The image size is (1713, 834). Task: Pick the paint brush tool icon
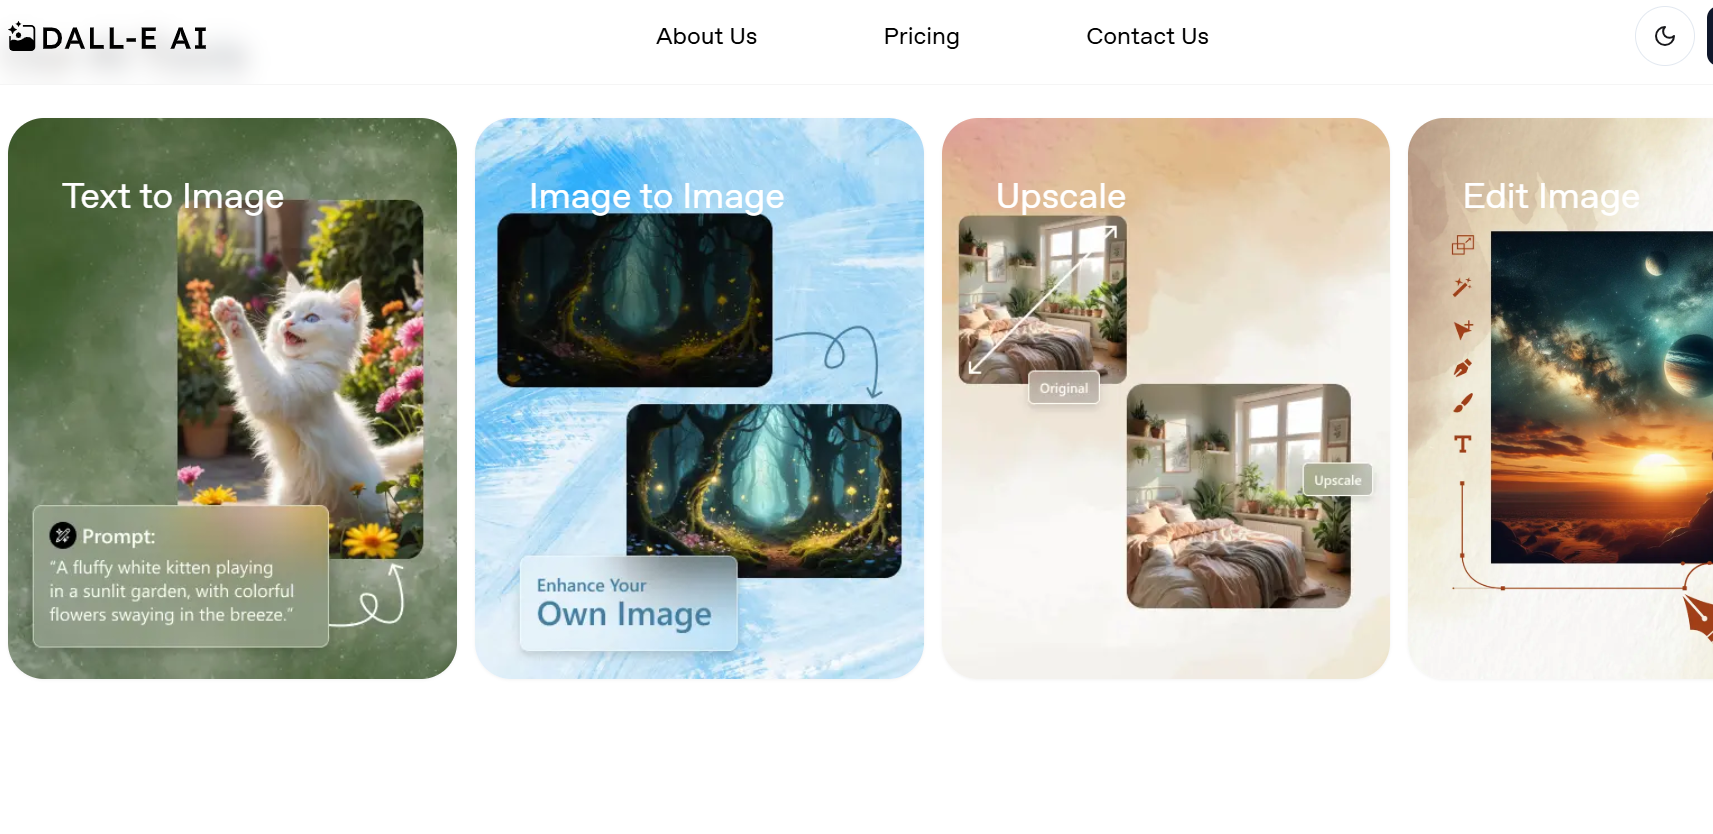(1463, 403)
